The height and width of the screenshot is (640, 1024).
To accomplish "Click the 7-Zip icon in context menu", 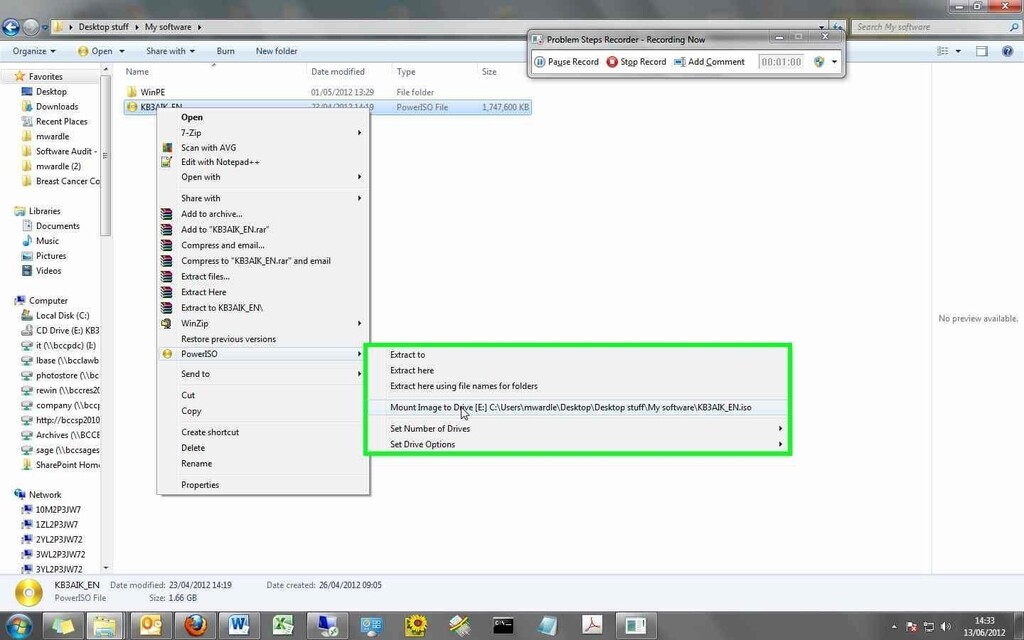I will click(x=167, y=132).
